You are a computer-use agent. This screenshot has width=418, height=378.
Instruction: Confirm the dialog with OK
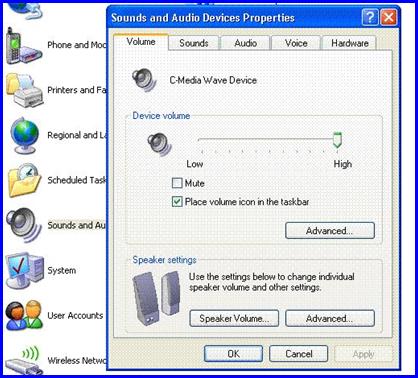point(233,354)
